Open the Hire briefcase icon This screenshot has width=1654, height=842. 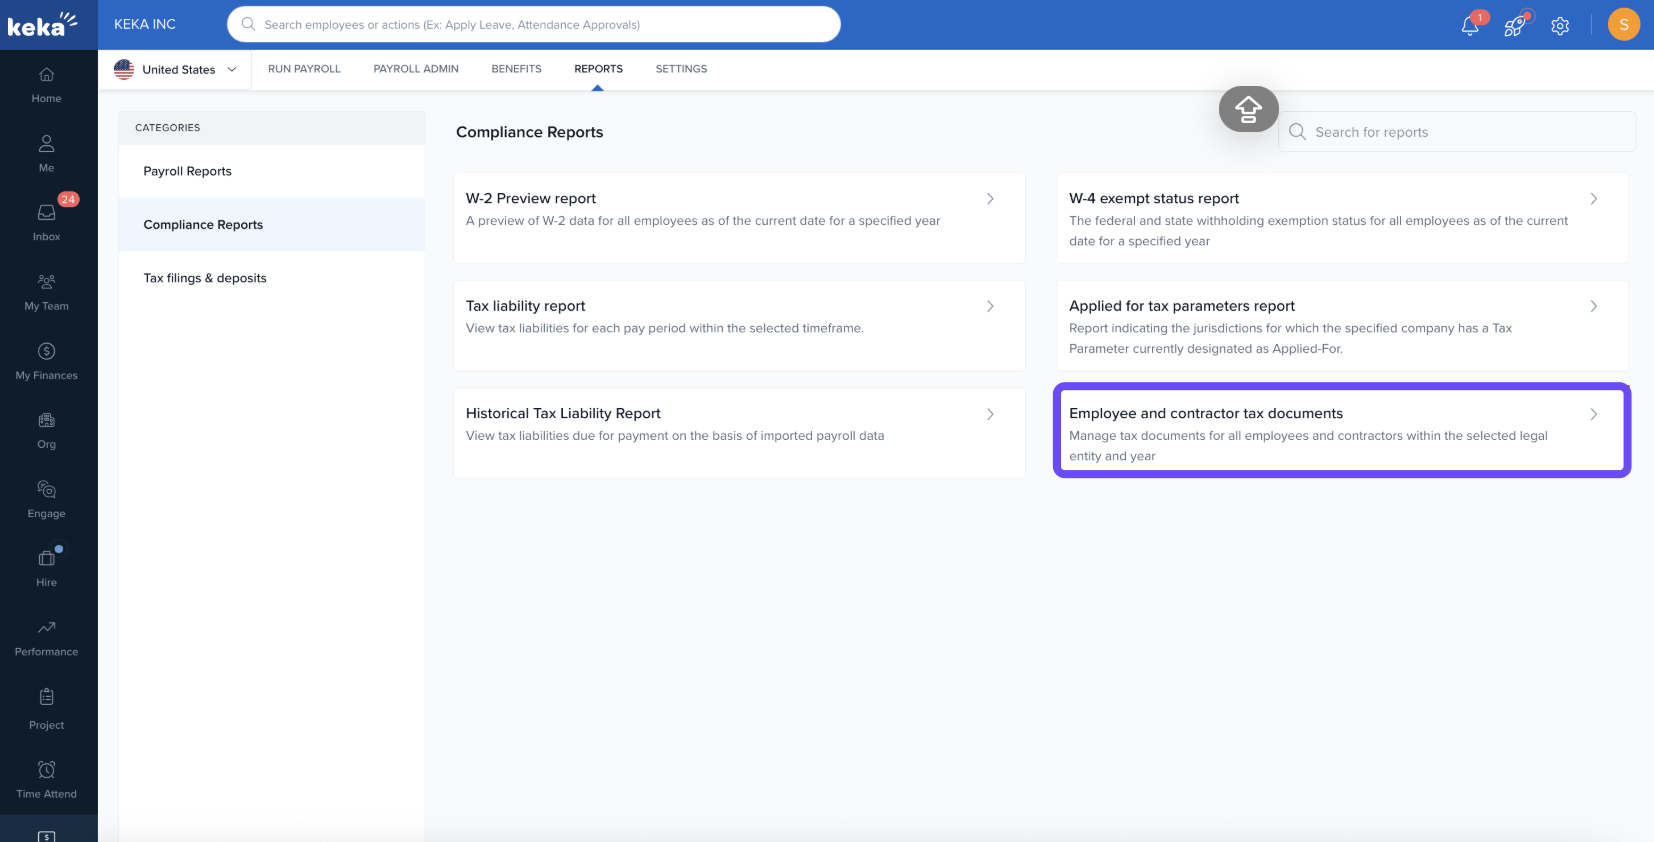click(46, 559)
